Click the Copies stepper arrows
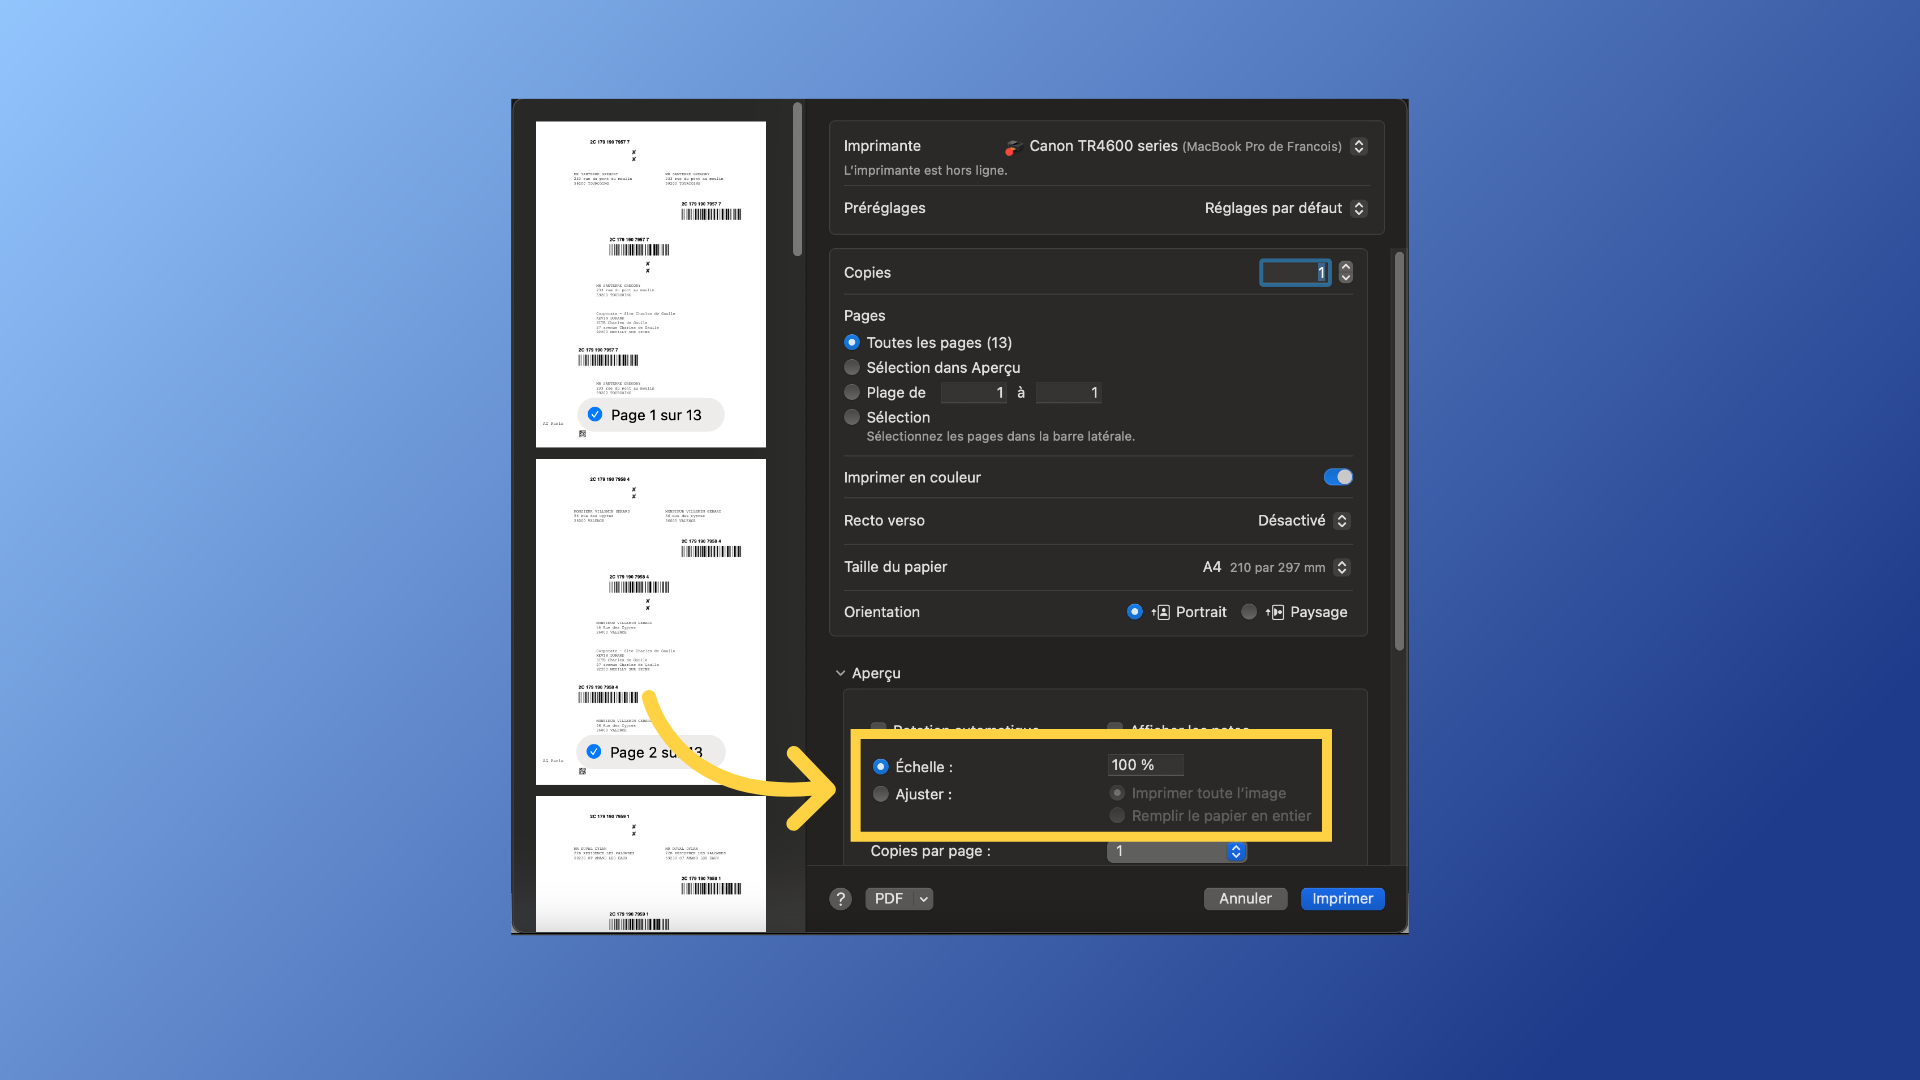Image resolution: width=1920 pixels, height=1080 pixels. coord(1346,272)
